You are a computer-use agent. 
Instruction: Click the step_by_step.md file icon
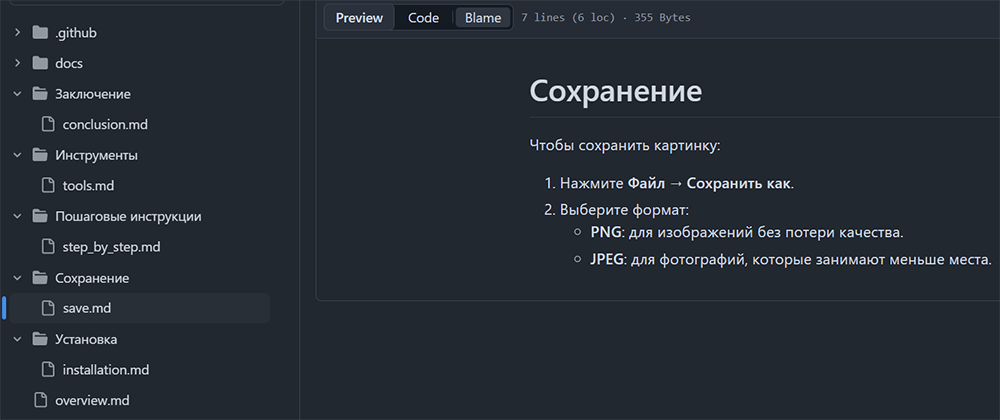tap(48, 247)
